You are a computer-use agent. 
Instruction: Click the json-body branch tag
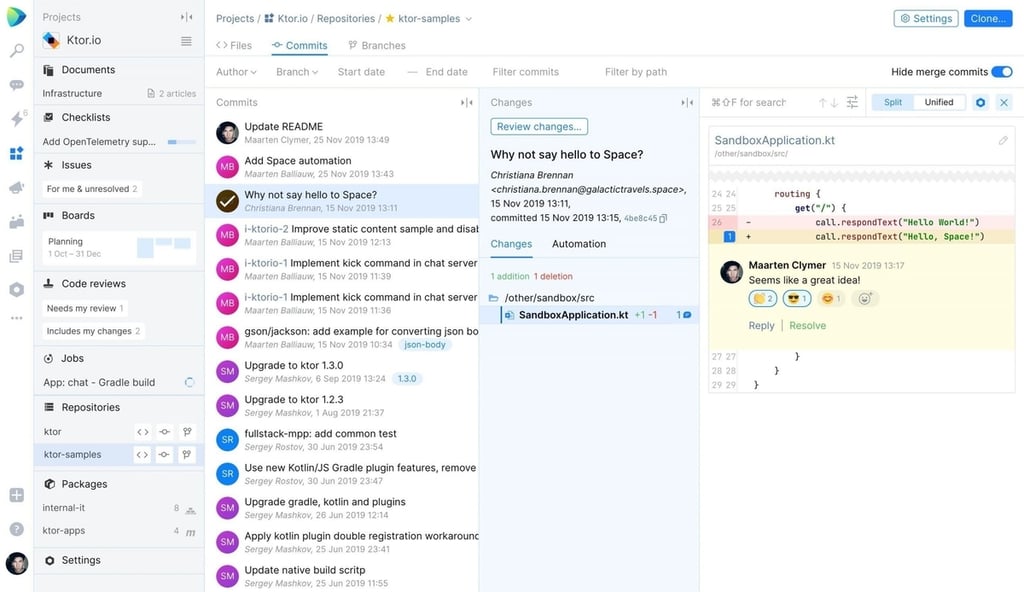click(x=424, y=344)
